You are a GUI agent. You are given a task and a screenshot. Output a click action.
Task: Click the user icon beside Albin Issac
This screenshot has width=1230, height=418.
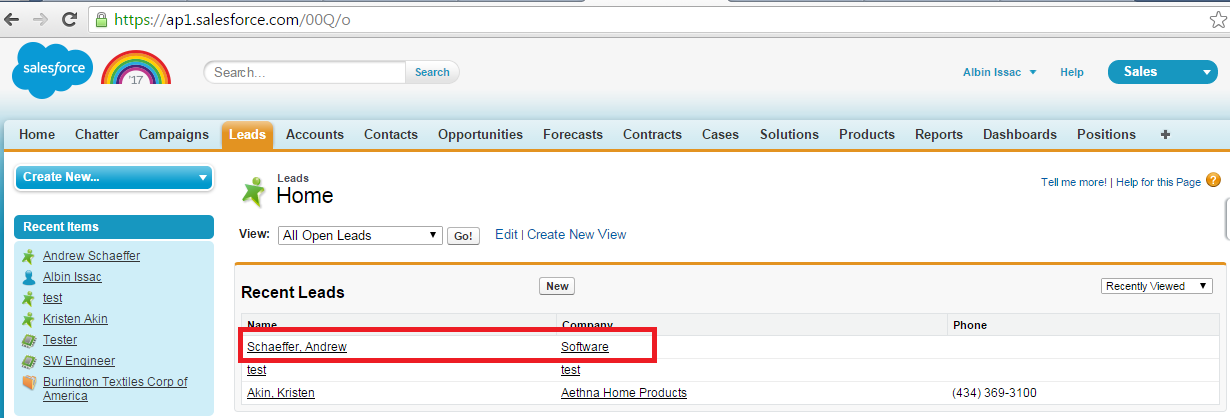click(28, 277)
